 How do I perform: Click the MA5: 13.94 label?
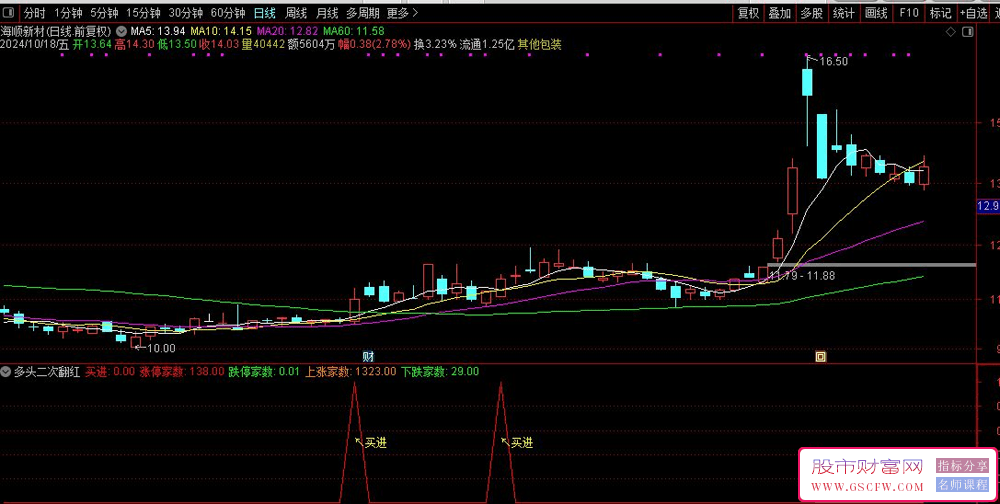pyautogui.click(x=158, y=31)
